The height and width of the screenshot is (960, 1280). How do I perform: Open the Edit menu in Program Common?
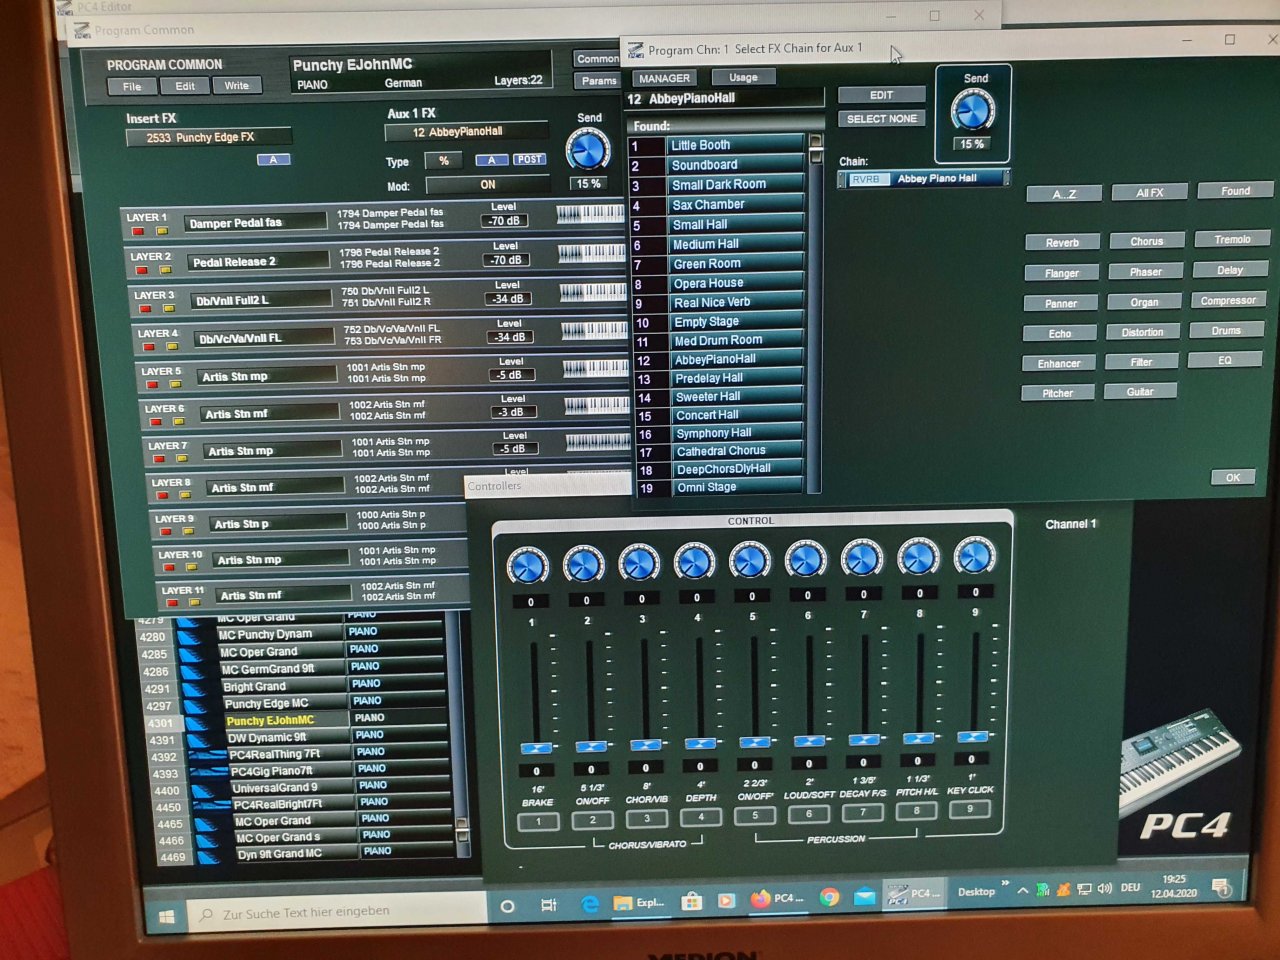(185, 86)
